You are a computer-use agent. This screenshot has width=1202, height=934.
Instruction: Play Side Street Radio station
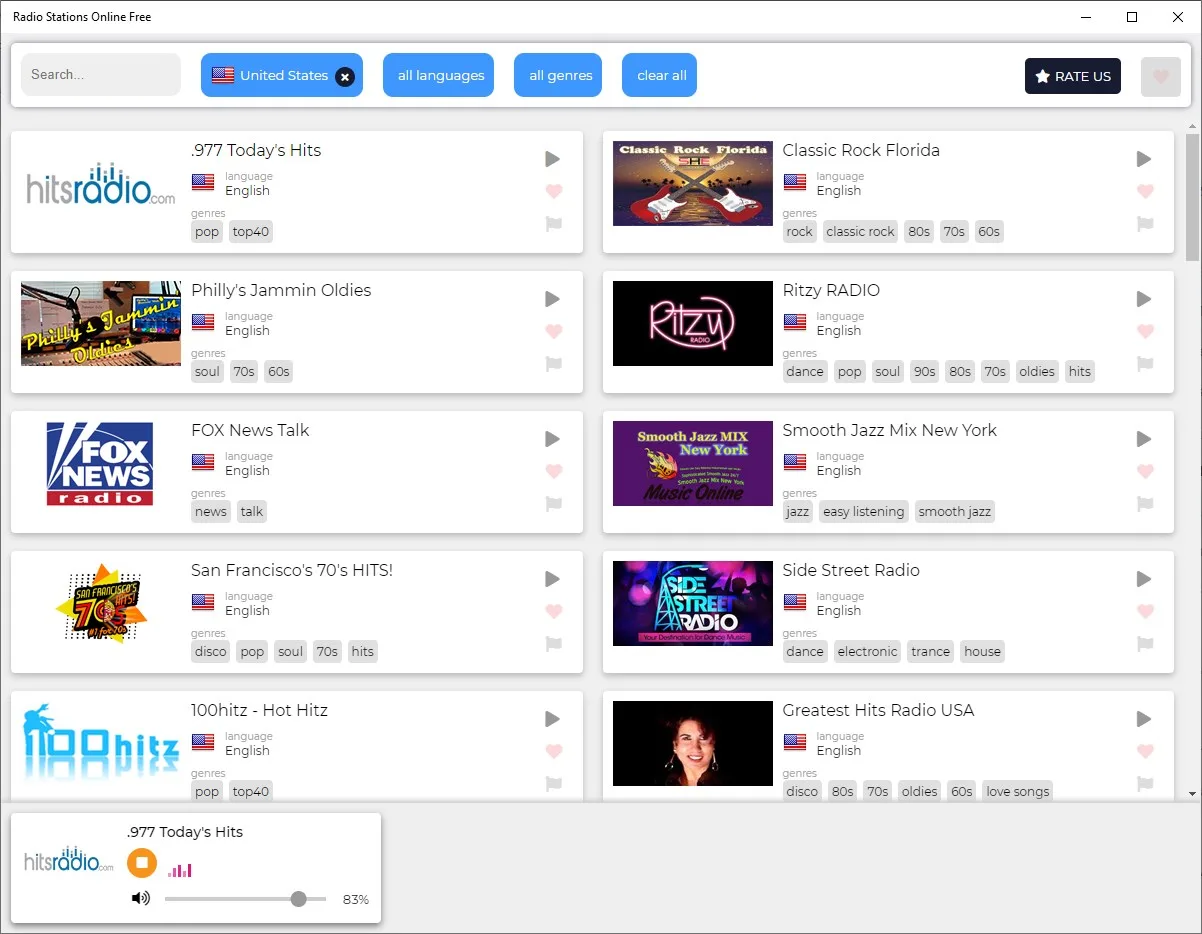point(1144,579)
